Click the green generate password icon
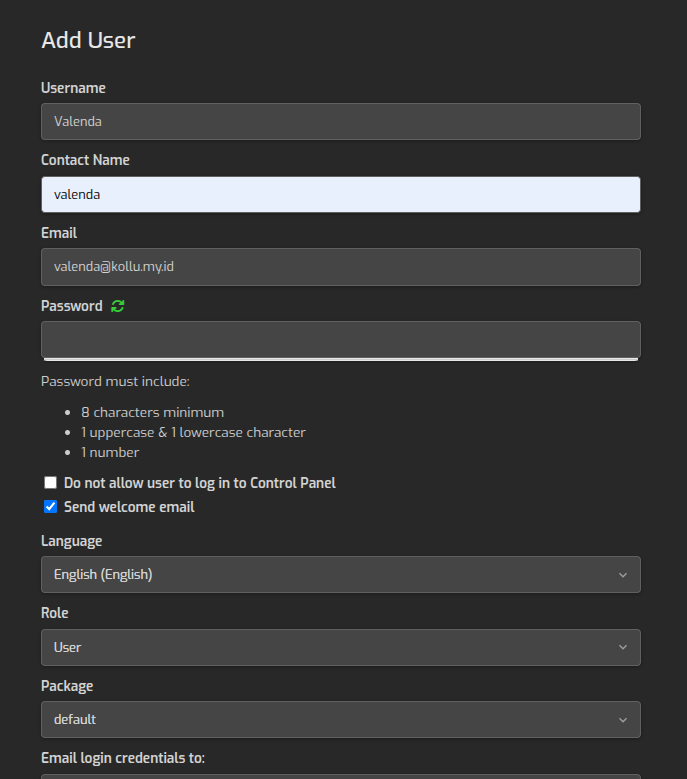 click(x=118, y=306)
